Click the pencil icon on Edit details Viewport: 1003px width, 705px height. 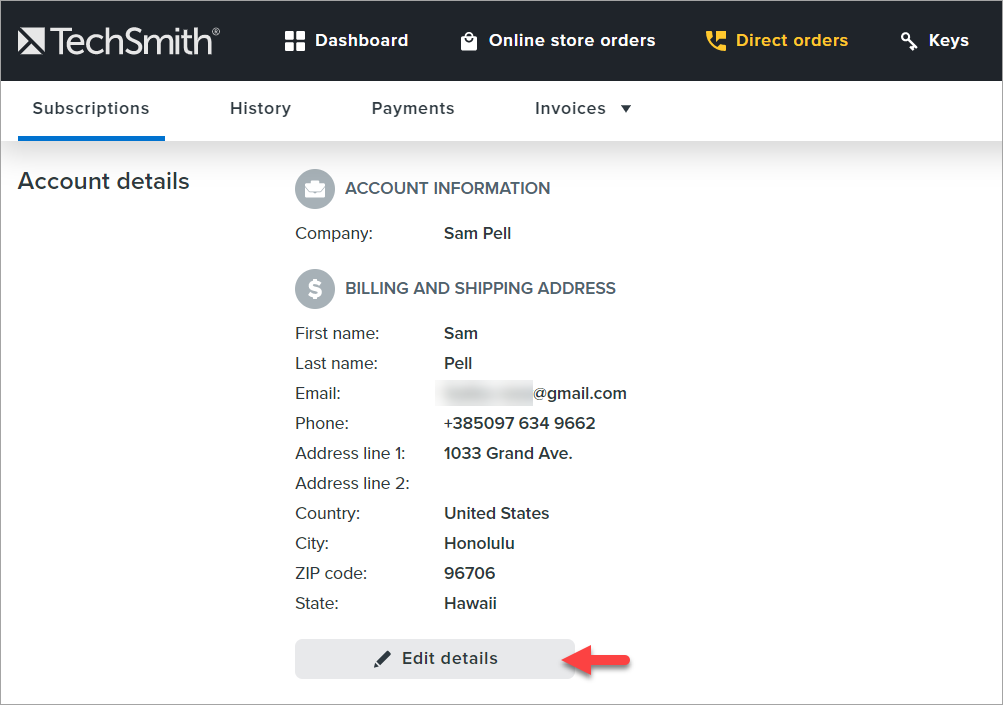(x=381, y=658)
